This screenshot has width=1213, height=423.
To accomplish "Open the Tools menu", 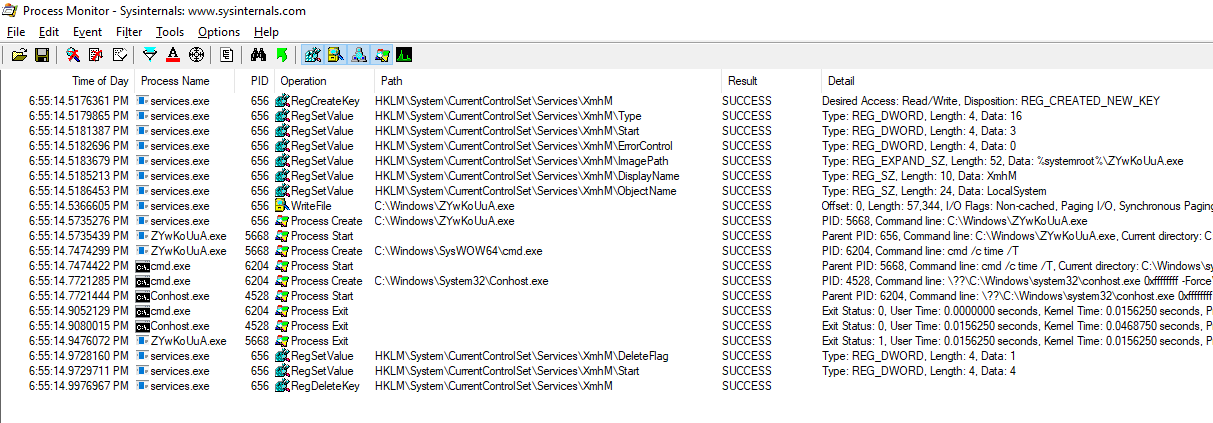I will tap(170, 32).
